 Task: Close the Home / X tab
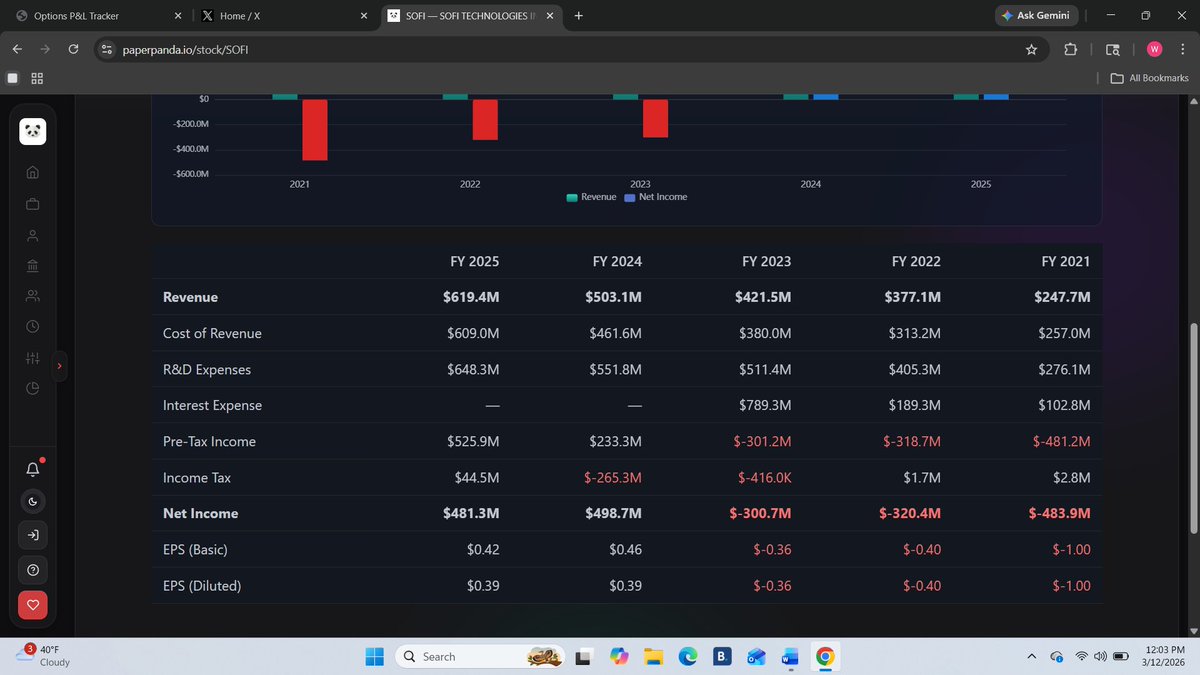[x=364, y=16]
